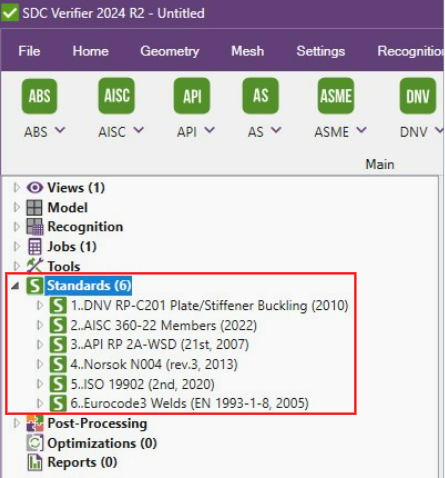The image size is (445, 478).
Task: Expand the Post-Processing tree node
Action: pyautogui.click(x=17, y=423)
